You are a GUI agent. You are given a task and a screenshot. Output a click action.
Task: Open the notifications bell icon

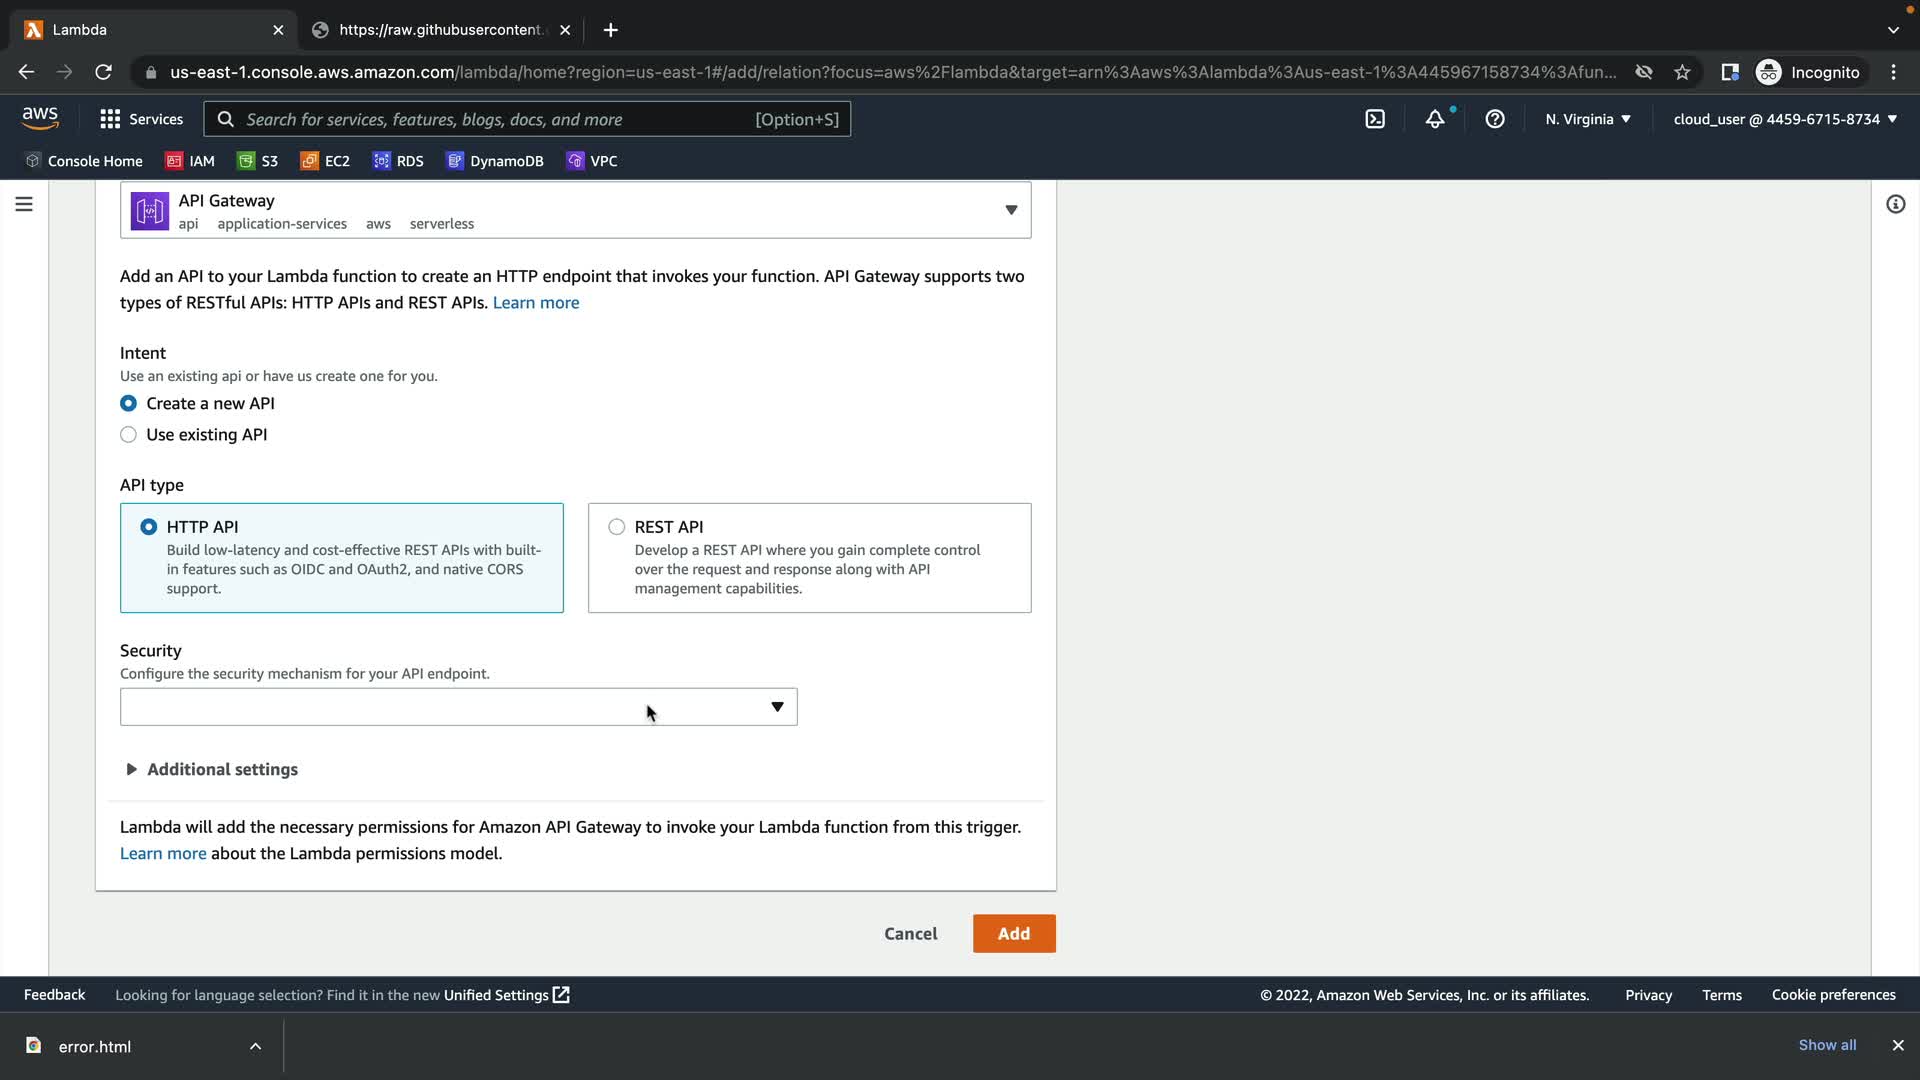pyautogui.click(x=1435, y=119)
